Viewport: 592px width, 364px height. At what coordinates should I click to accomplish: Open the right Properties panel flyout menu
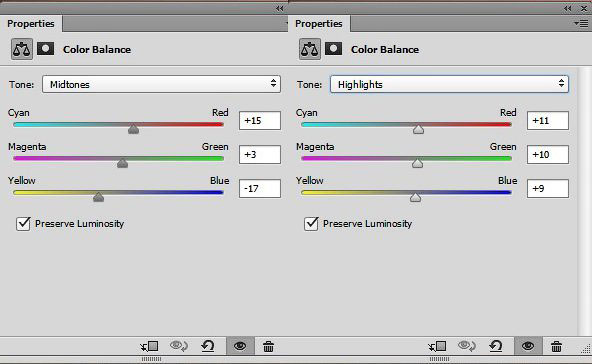[581, 24]
